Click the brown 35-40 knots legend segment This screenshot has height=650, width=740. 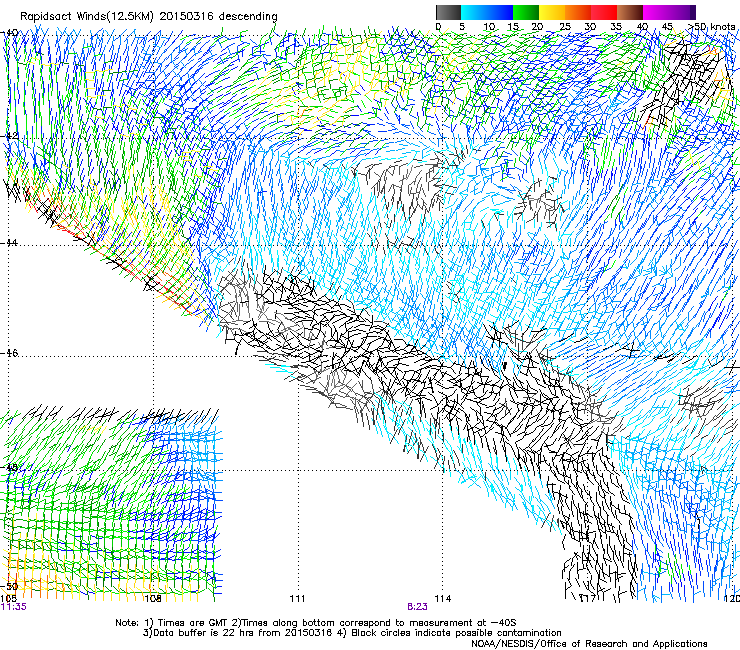point(630,12)
